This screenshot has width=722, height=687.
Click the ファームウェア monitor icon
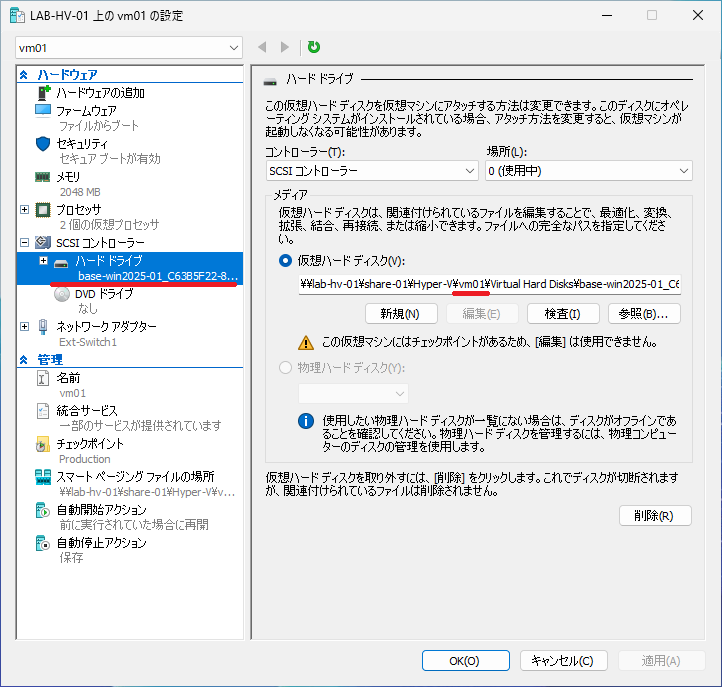pyautogui.click(x=43, y=111)
